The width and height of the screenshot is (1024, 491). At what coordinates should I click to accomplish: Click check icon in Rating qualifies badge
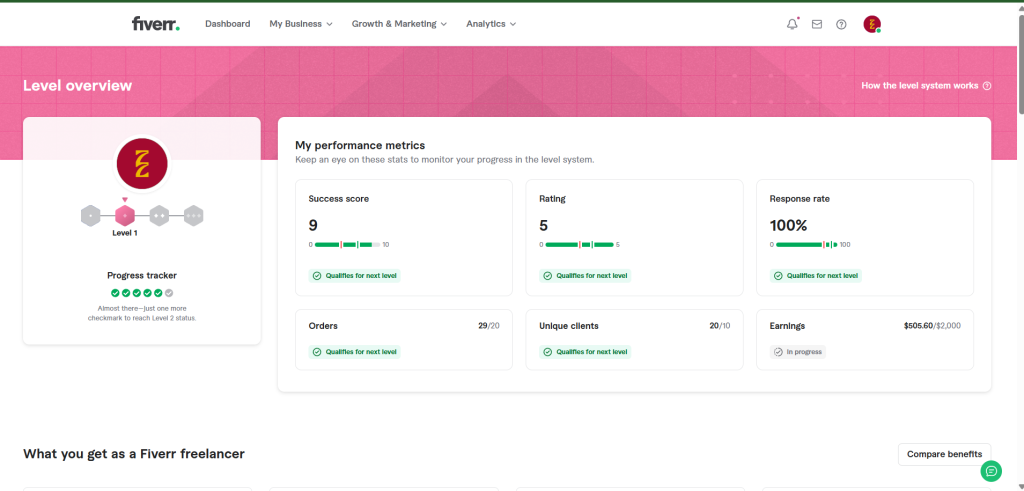pos(548,276)
